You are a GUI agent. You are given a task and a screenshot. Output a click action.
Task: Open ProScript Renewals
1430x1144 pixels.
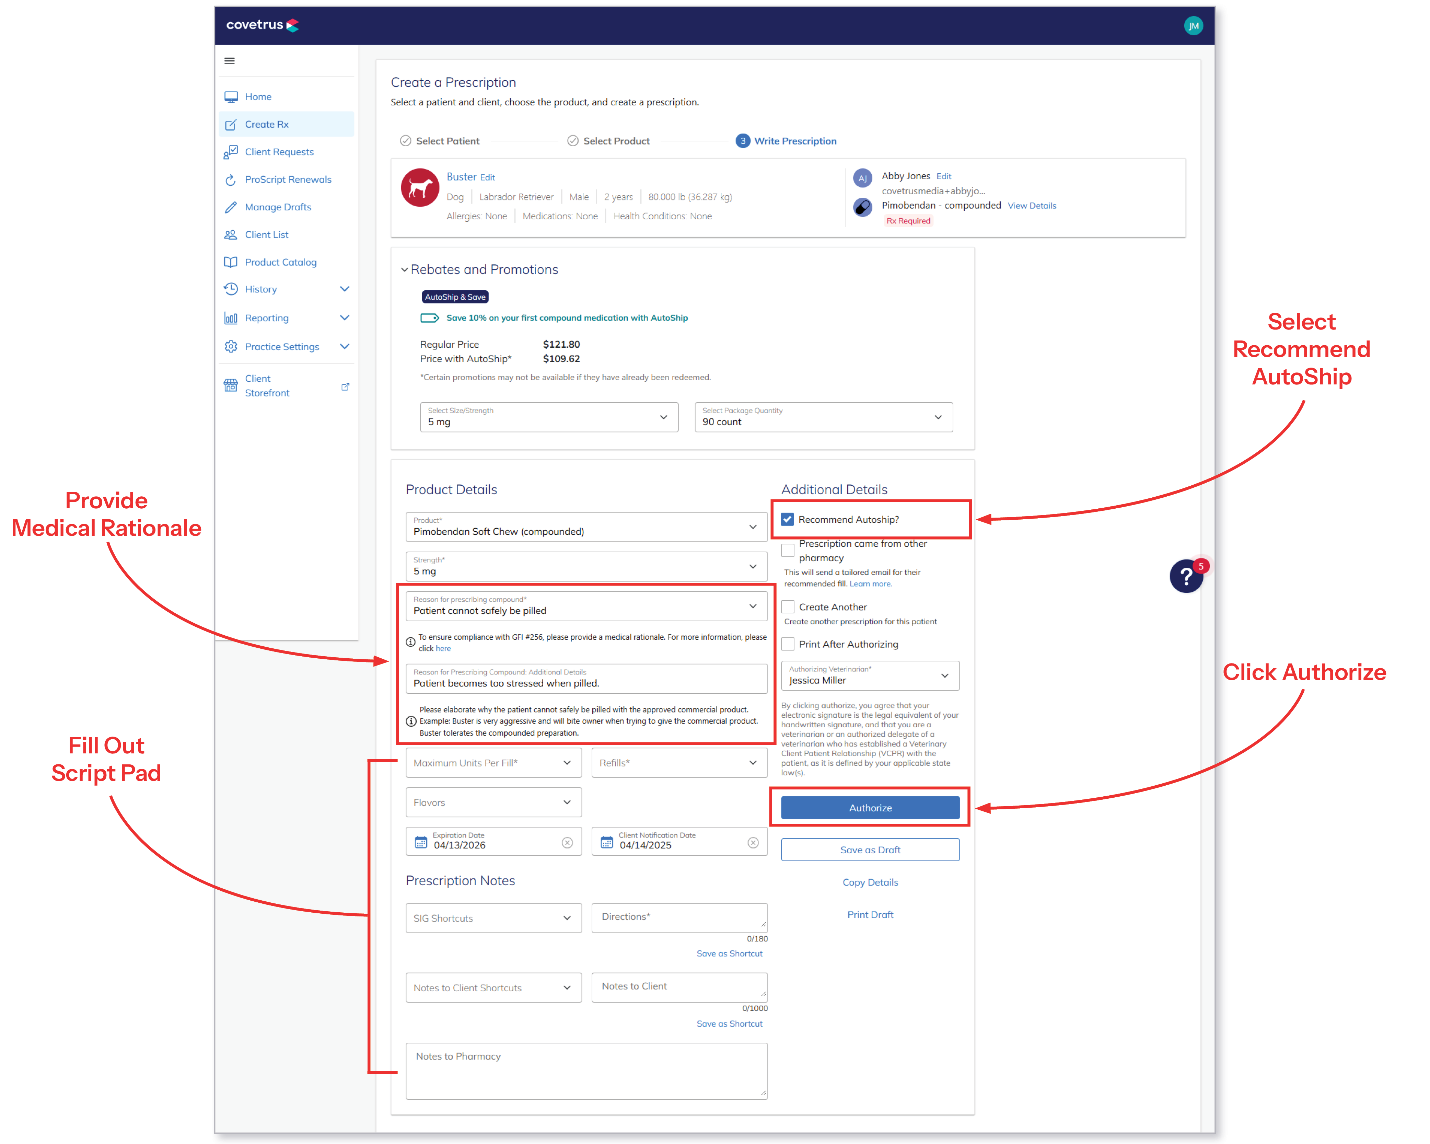(289, 179)
